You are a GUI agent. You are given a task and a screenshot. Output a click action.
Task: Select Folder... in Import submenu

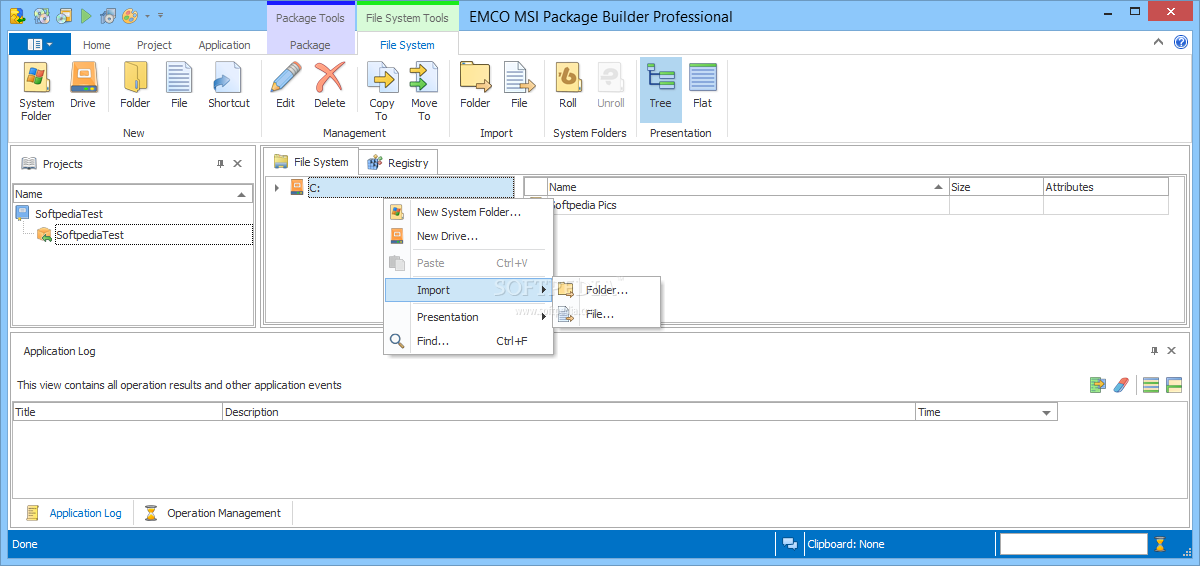pos(607,290)
